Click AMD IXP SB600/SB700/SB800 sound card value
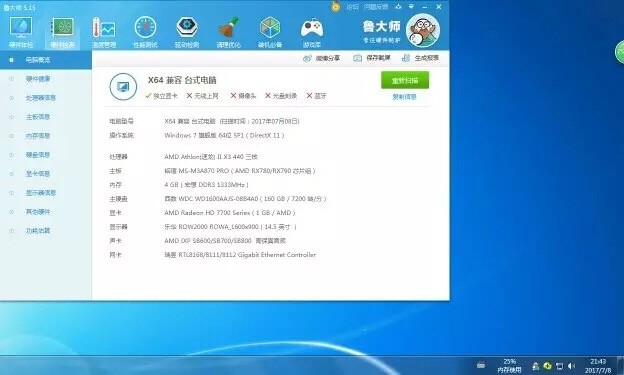 [x=225, y=241]
